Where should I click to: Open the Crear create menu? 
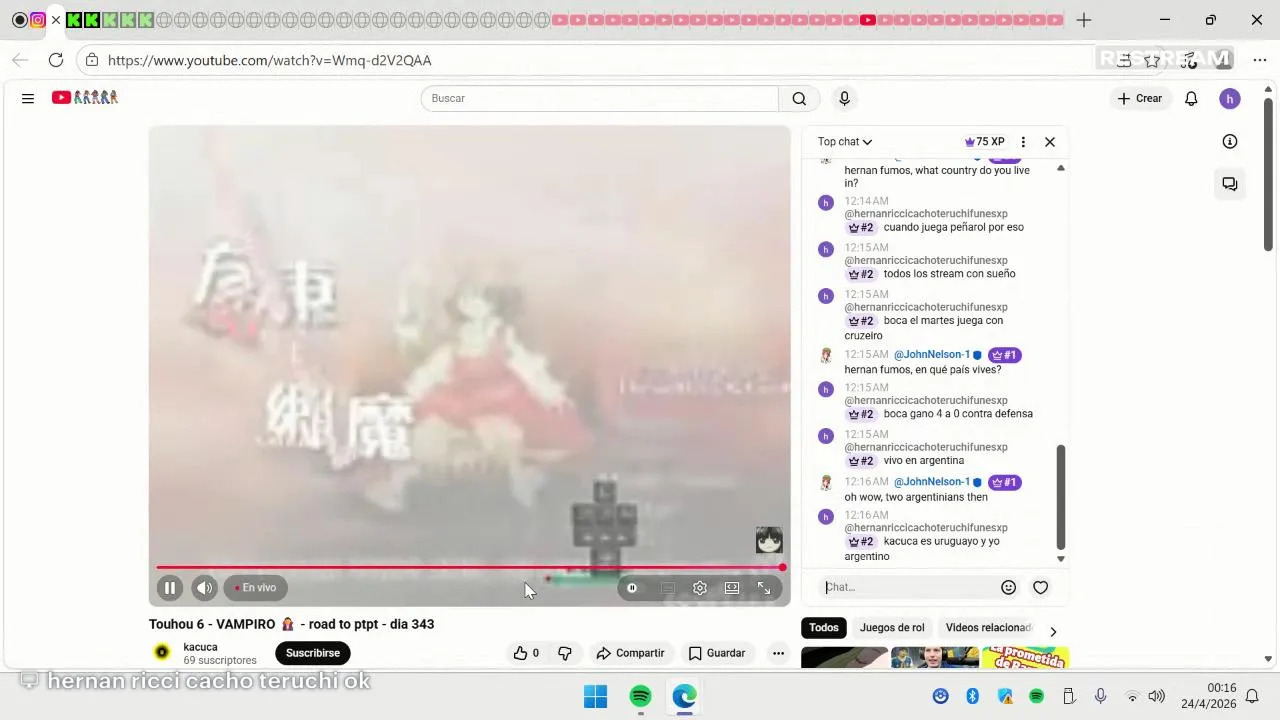[1140, 98]
